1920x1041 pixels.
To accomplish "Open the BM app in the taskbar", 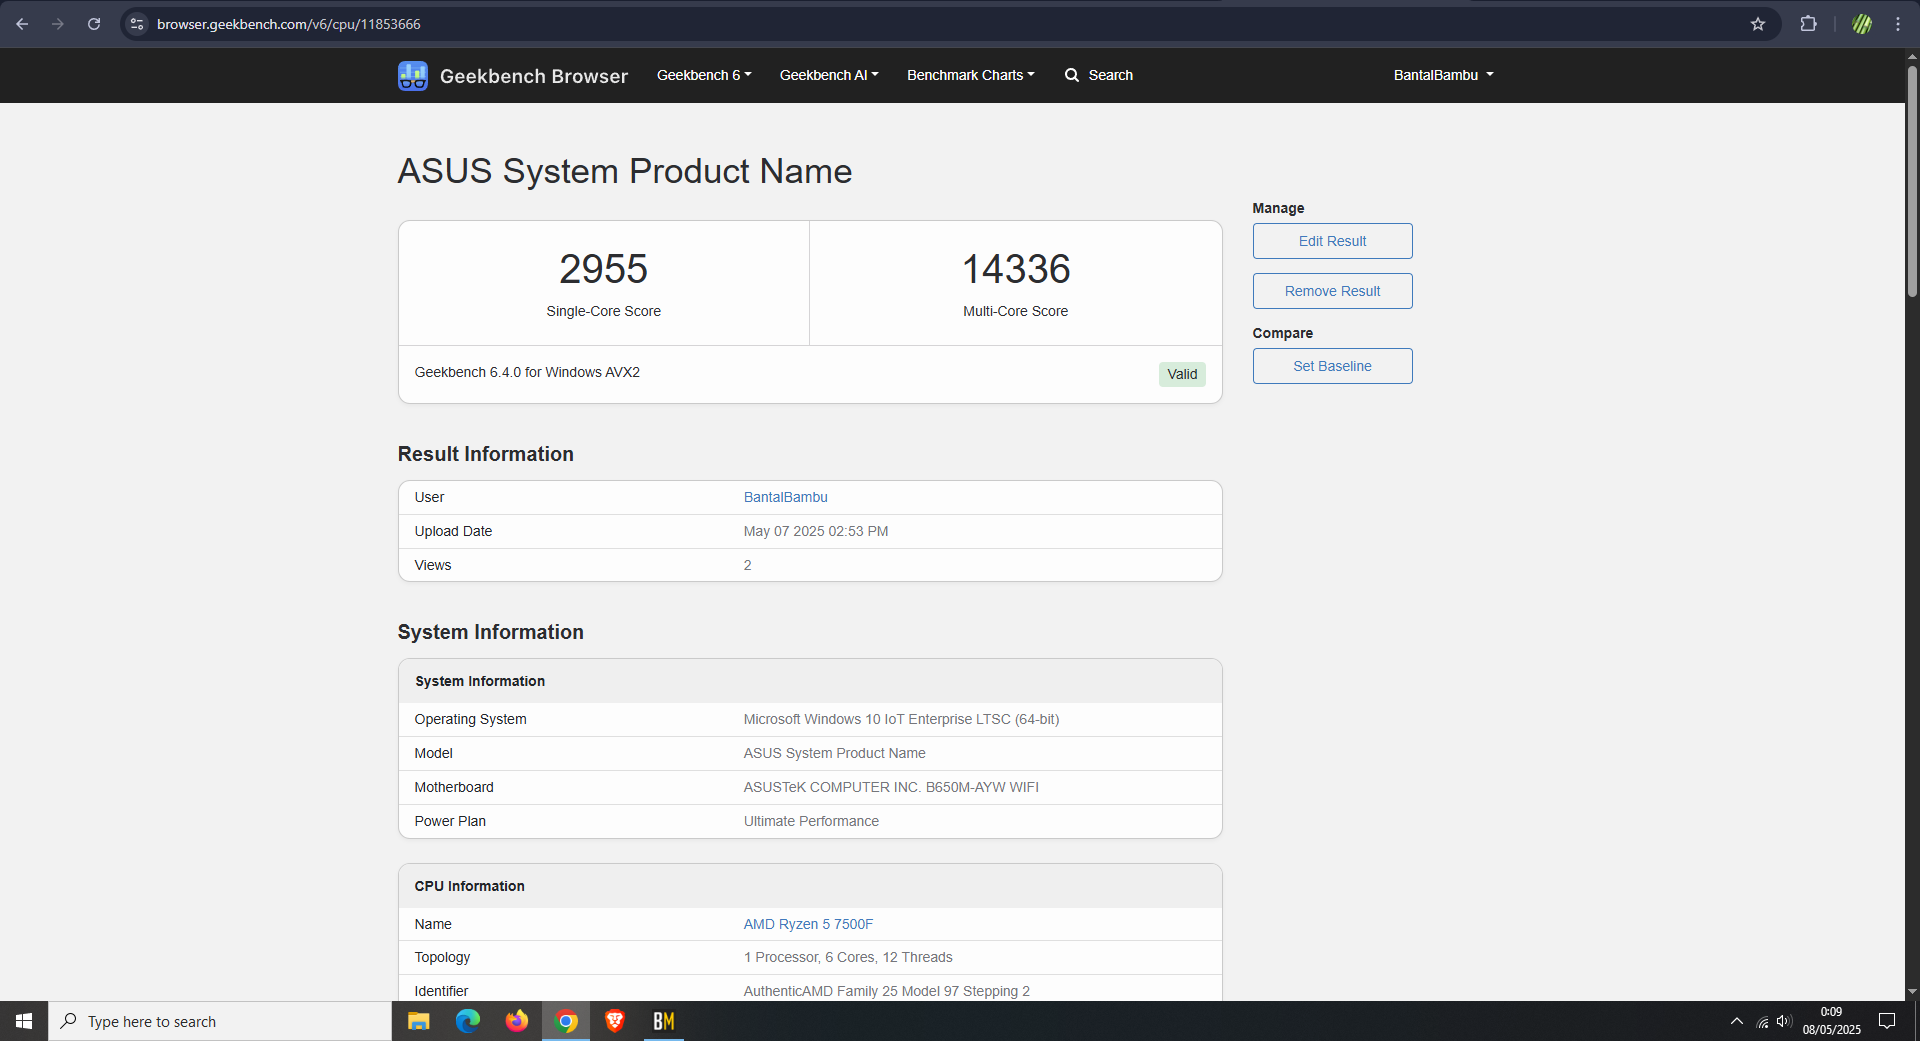I will [664, 1021].
